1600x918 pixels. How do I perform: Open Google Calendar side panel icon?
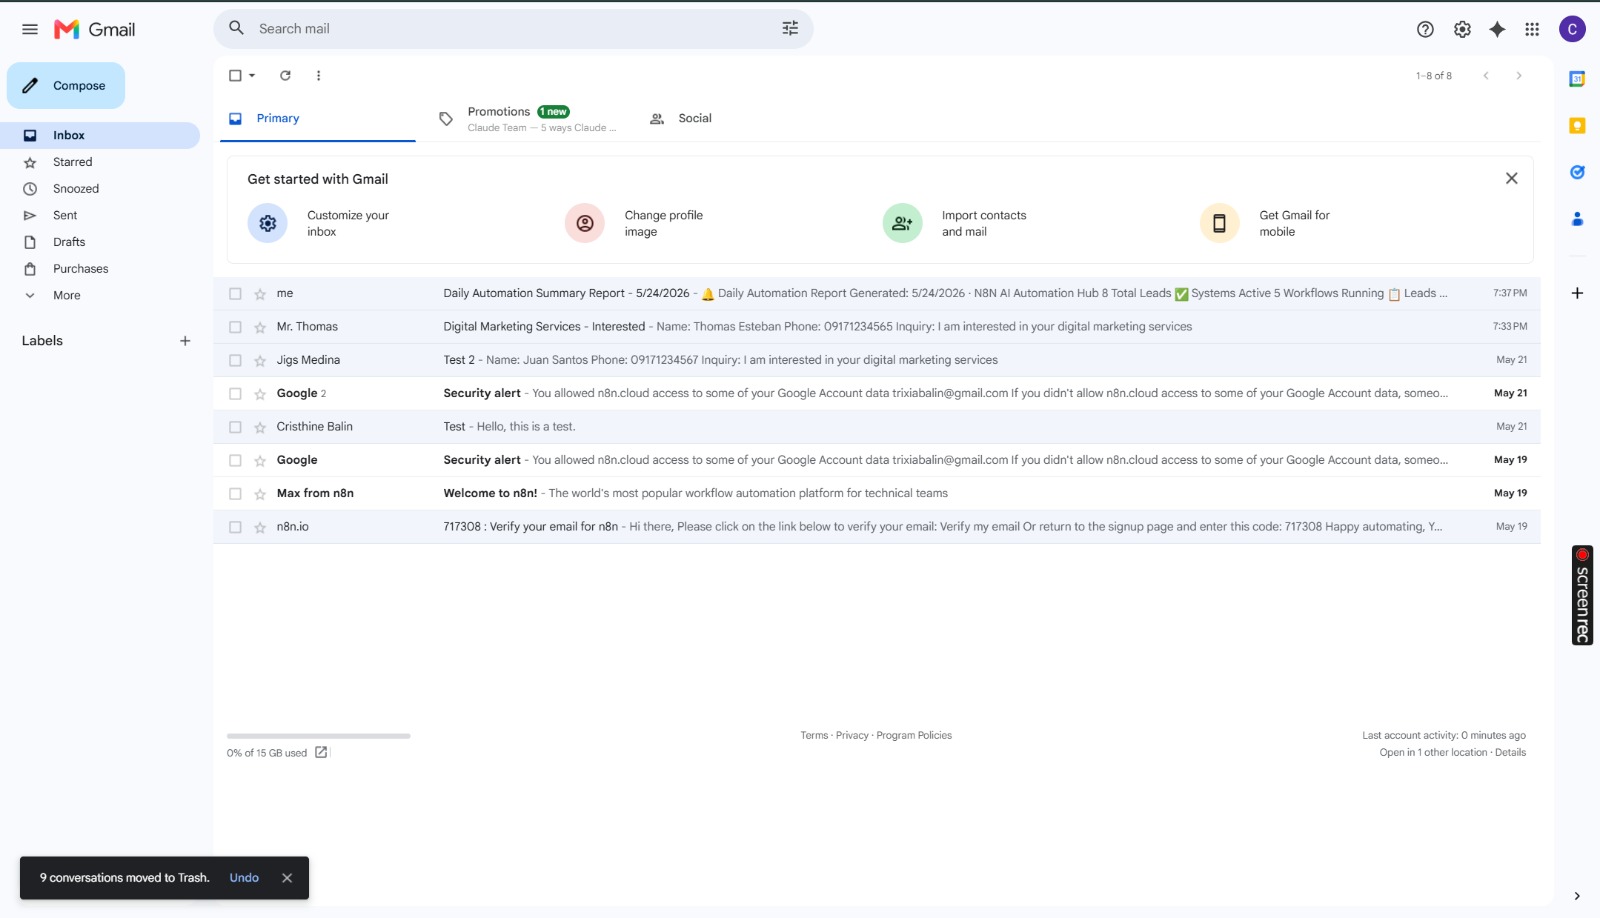pos(1577,79)
